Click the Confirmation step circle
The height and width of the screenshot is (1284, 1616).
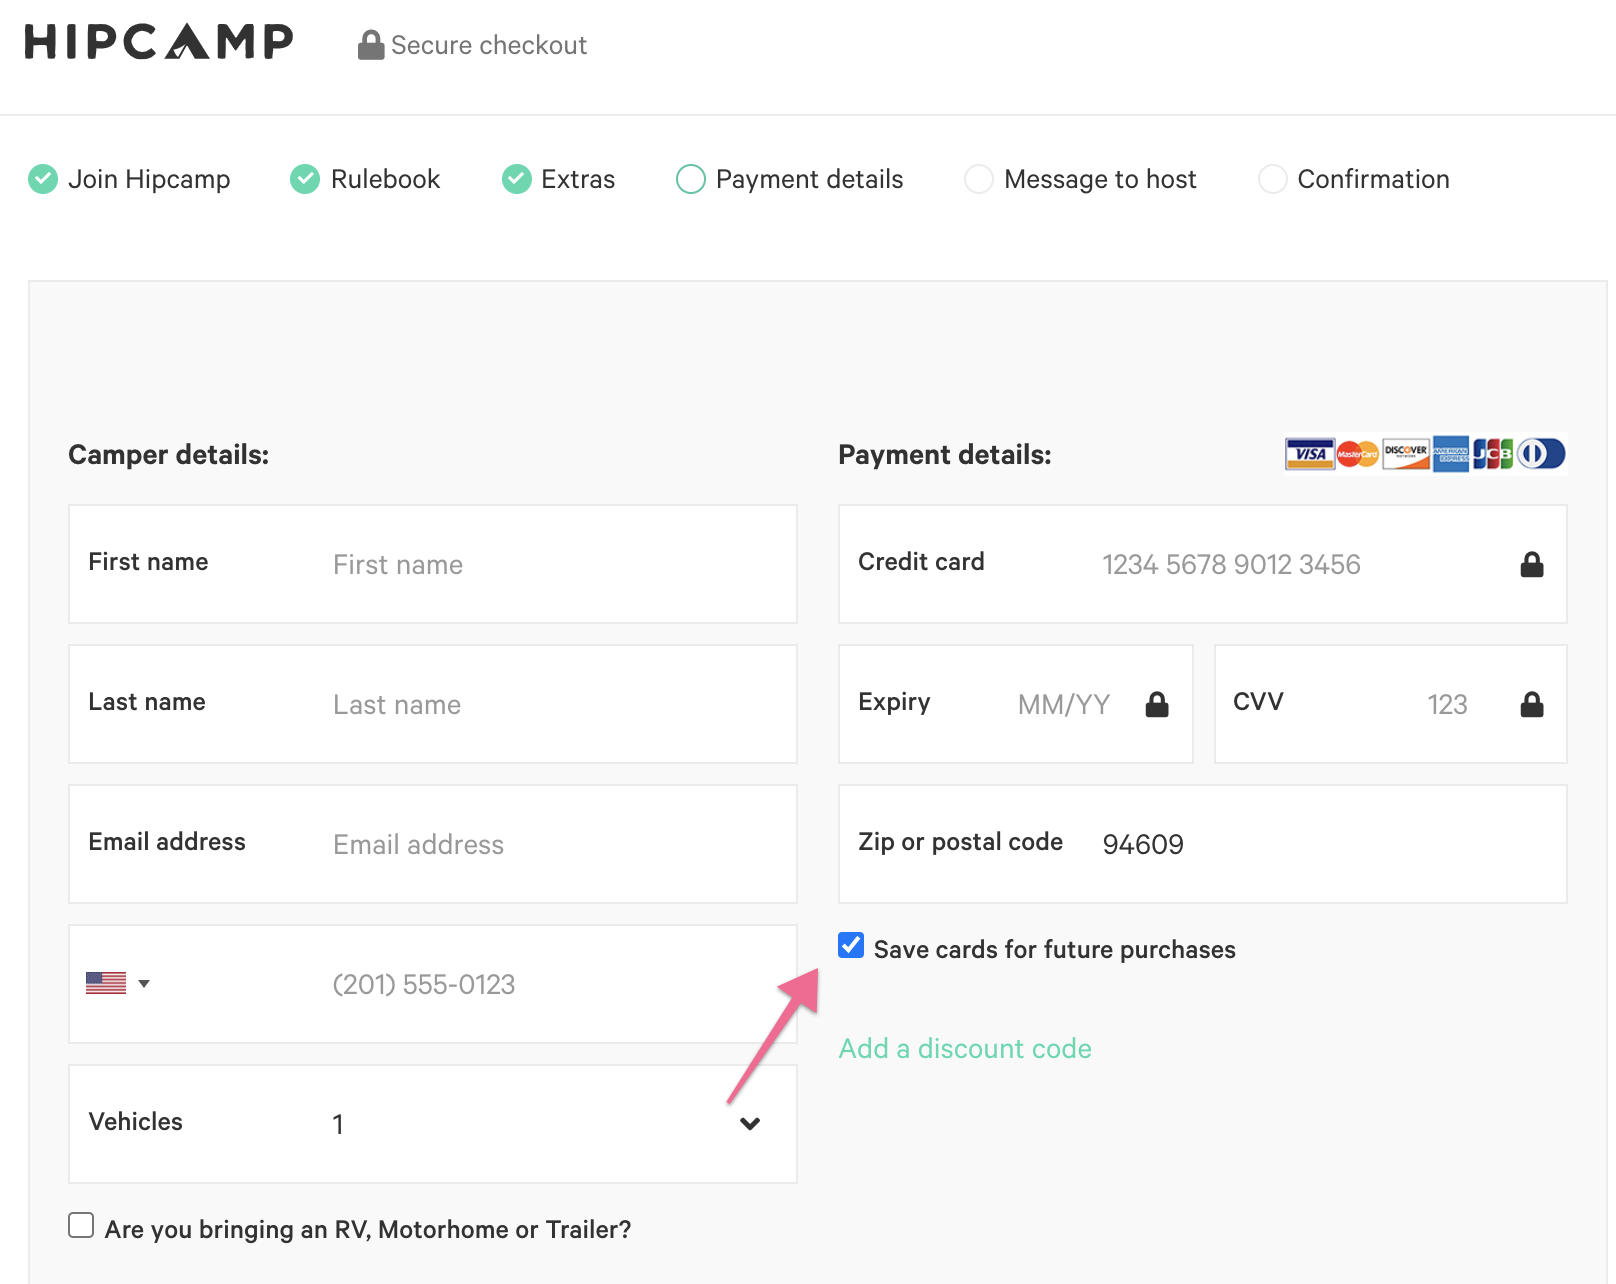(1273, 179)
